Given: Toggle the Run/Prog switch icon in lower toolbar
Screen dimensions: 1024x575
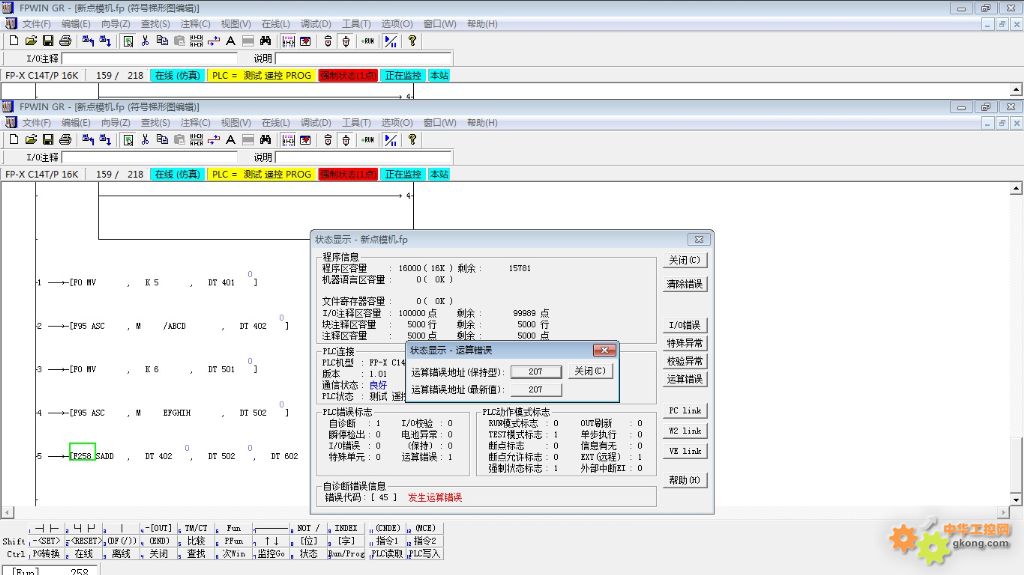Looking at the screenshot, I should [x=391, y=139].
